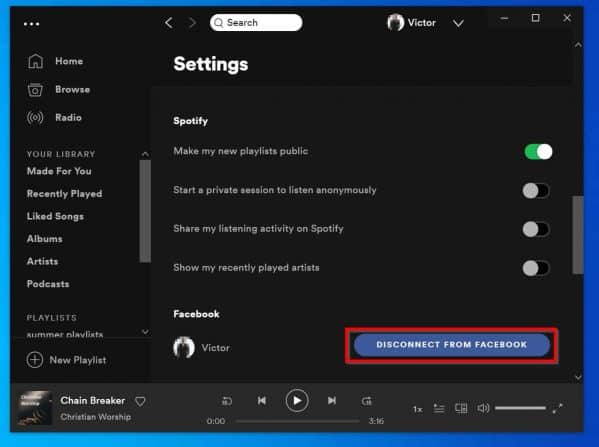The image size is (599, 447).
Task: Open Artists in library
Action: point(42,261)
